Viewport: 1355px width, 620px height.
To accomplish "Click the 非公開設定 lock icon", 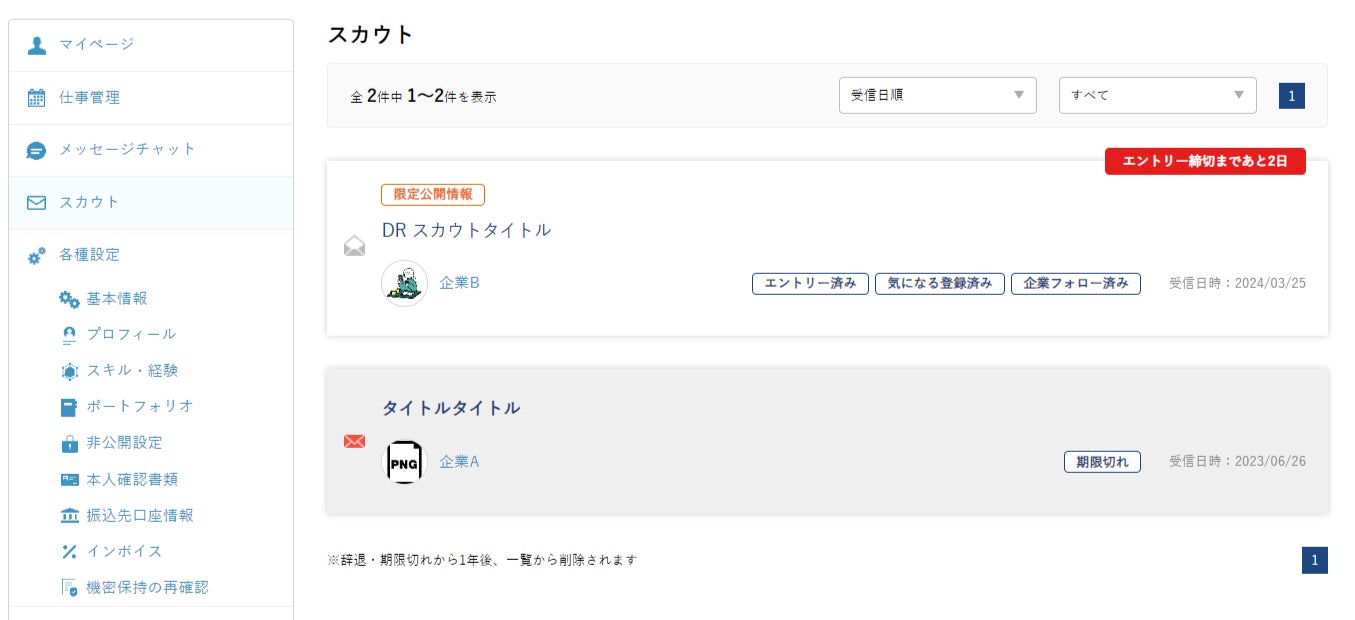I will pyautogui.click(x=69, y=443).
